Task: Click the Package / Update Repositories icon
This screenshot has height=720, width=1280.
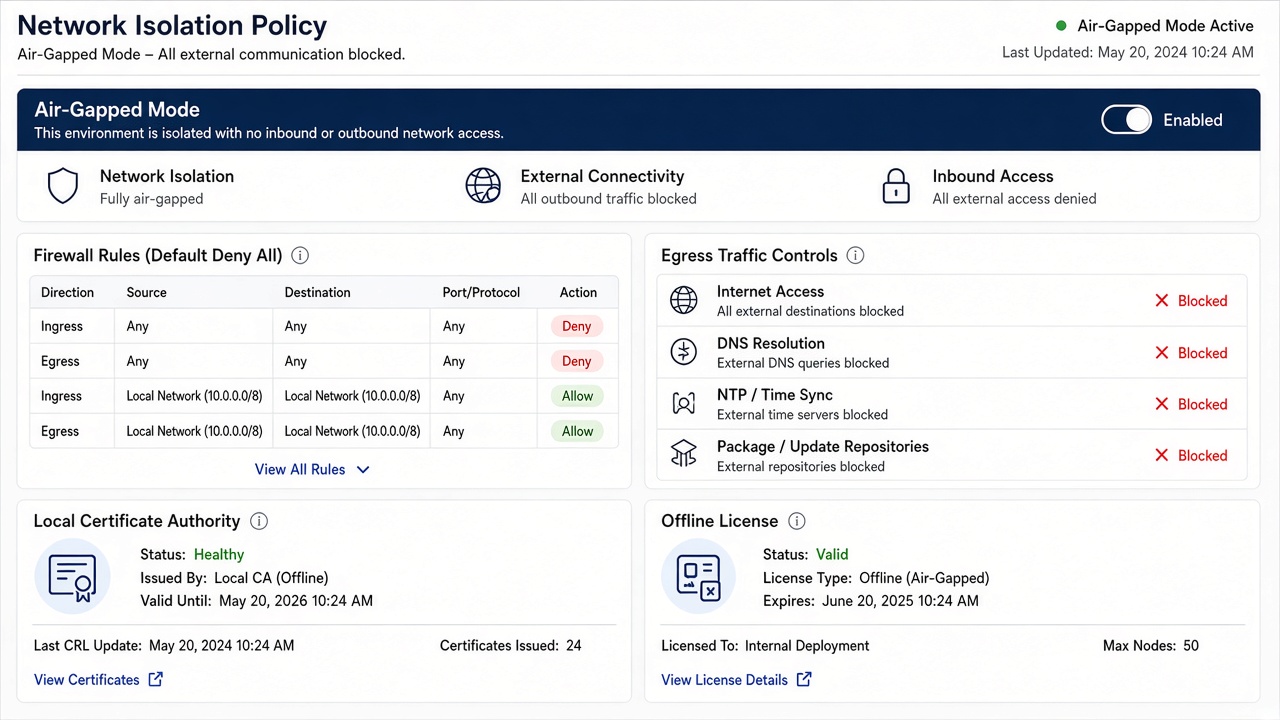Action: [x=684, y=455]
